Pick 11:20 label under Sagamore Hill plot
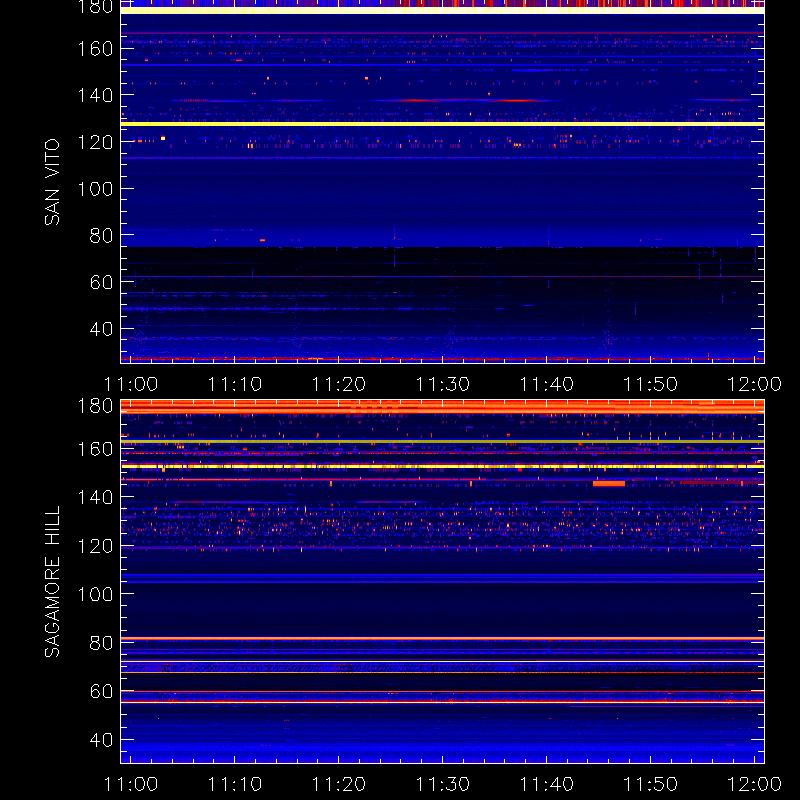Screen dimensions: 800x800 coord(339,784)
